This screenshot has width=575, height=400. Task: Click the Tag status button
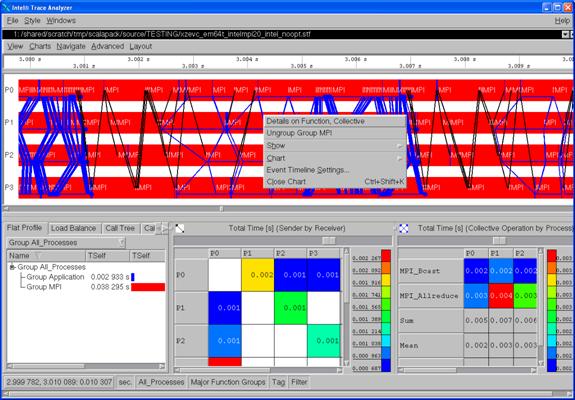tap(278, 382)
